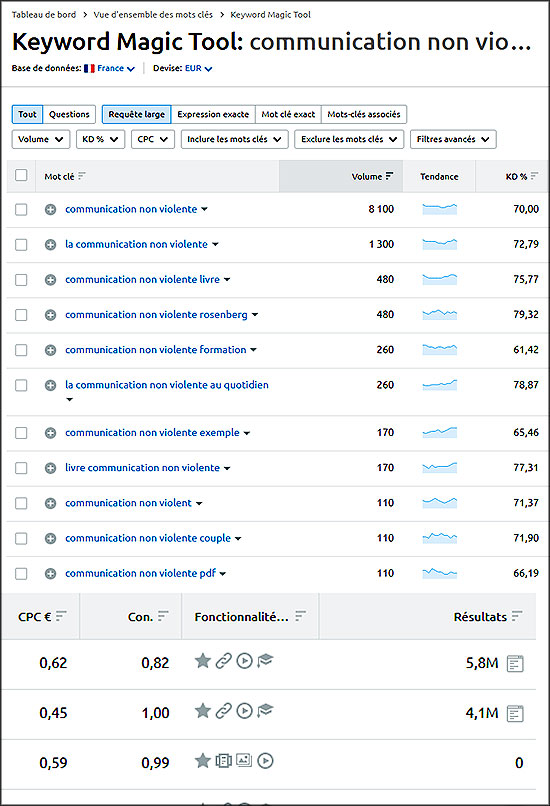The image size is (550, 806).
Task: Select 'Requête large' match type
Action: (x=137, y=114)
